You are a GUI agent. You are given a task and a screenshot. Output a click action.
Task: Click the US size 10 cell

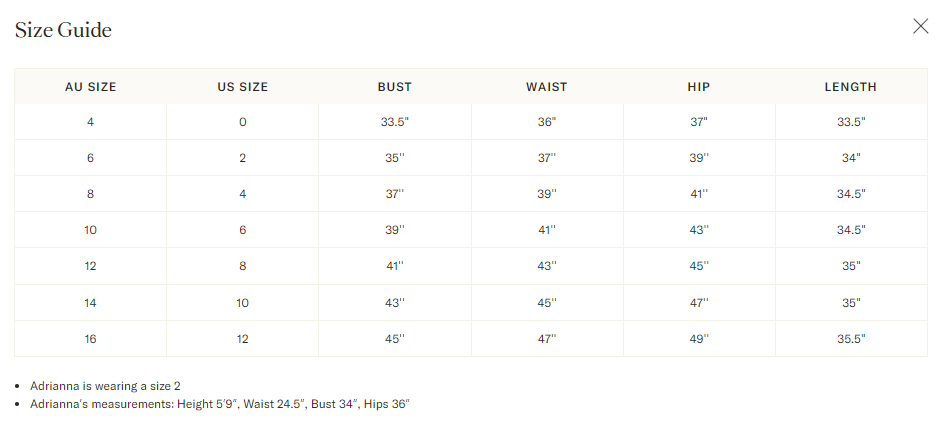click(243, 302)
